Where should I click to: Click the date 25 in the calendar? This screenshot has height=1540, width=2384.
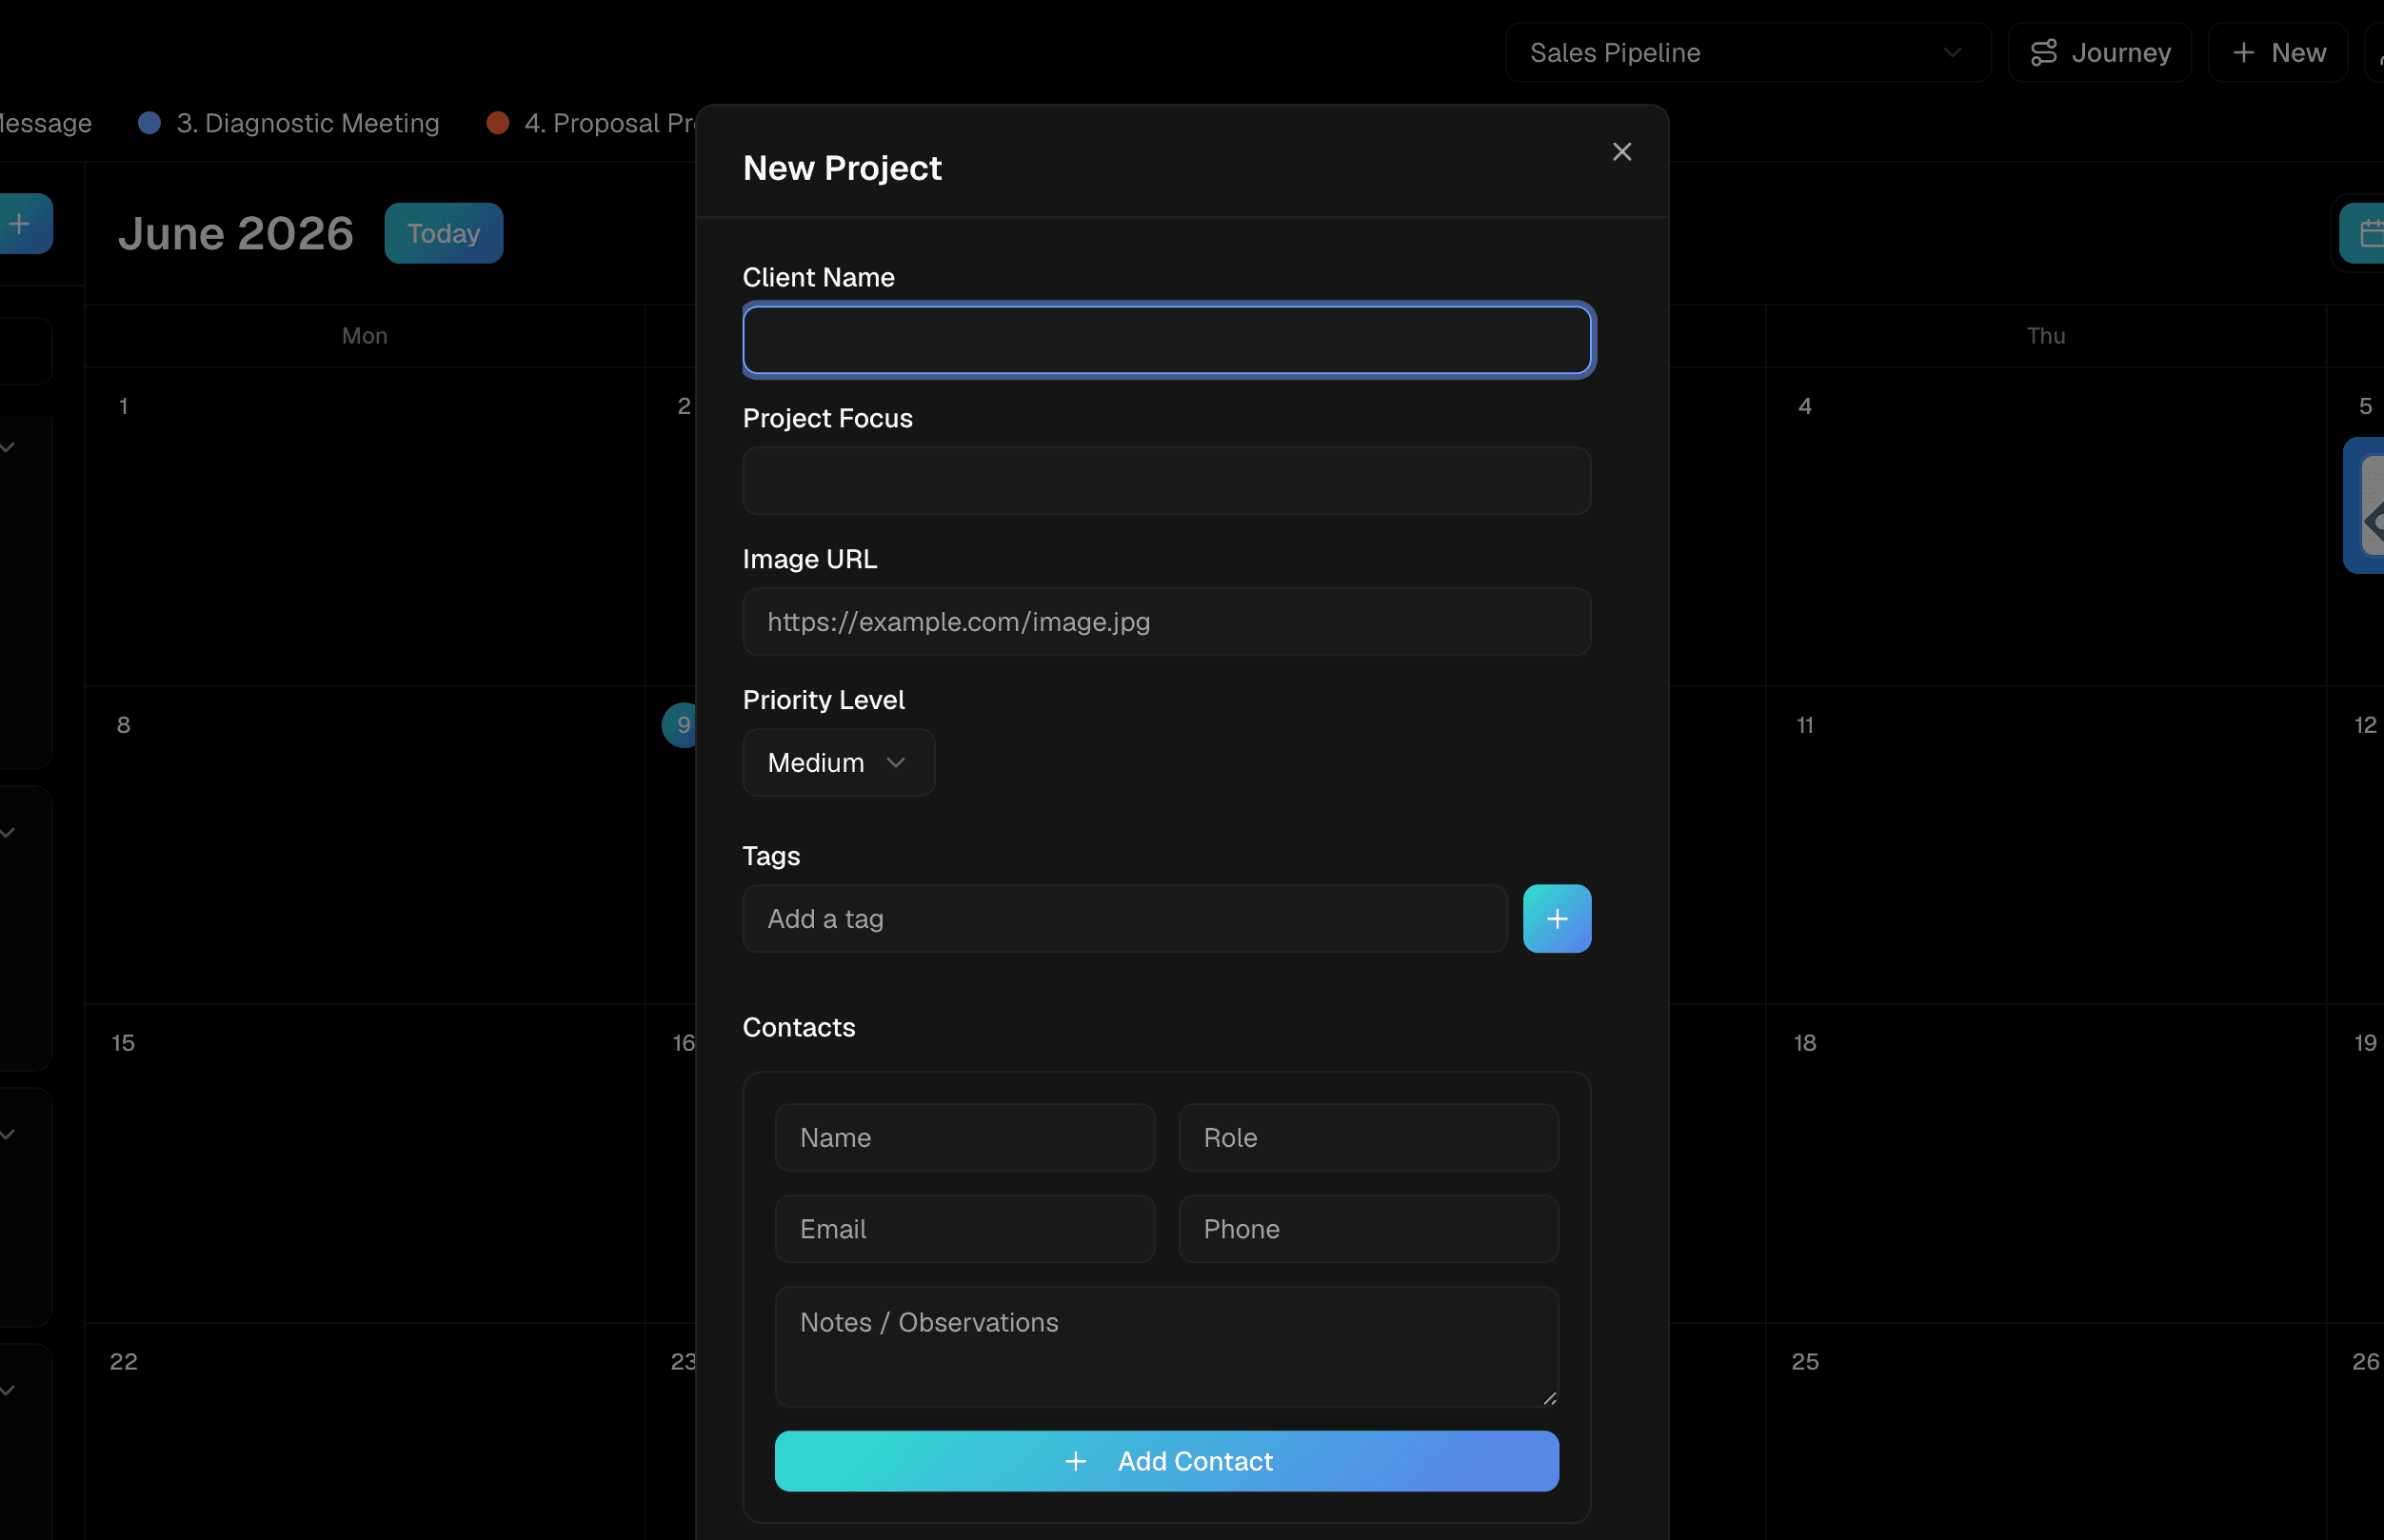click(1804, 1362)
